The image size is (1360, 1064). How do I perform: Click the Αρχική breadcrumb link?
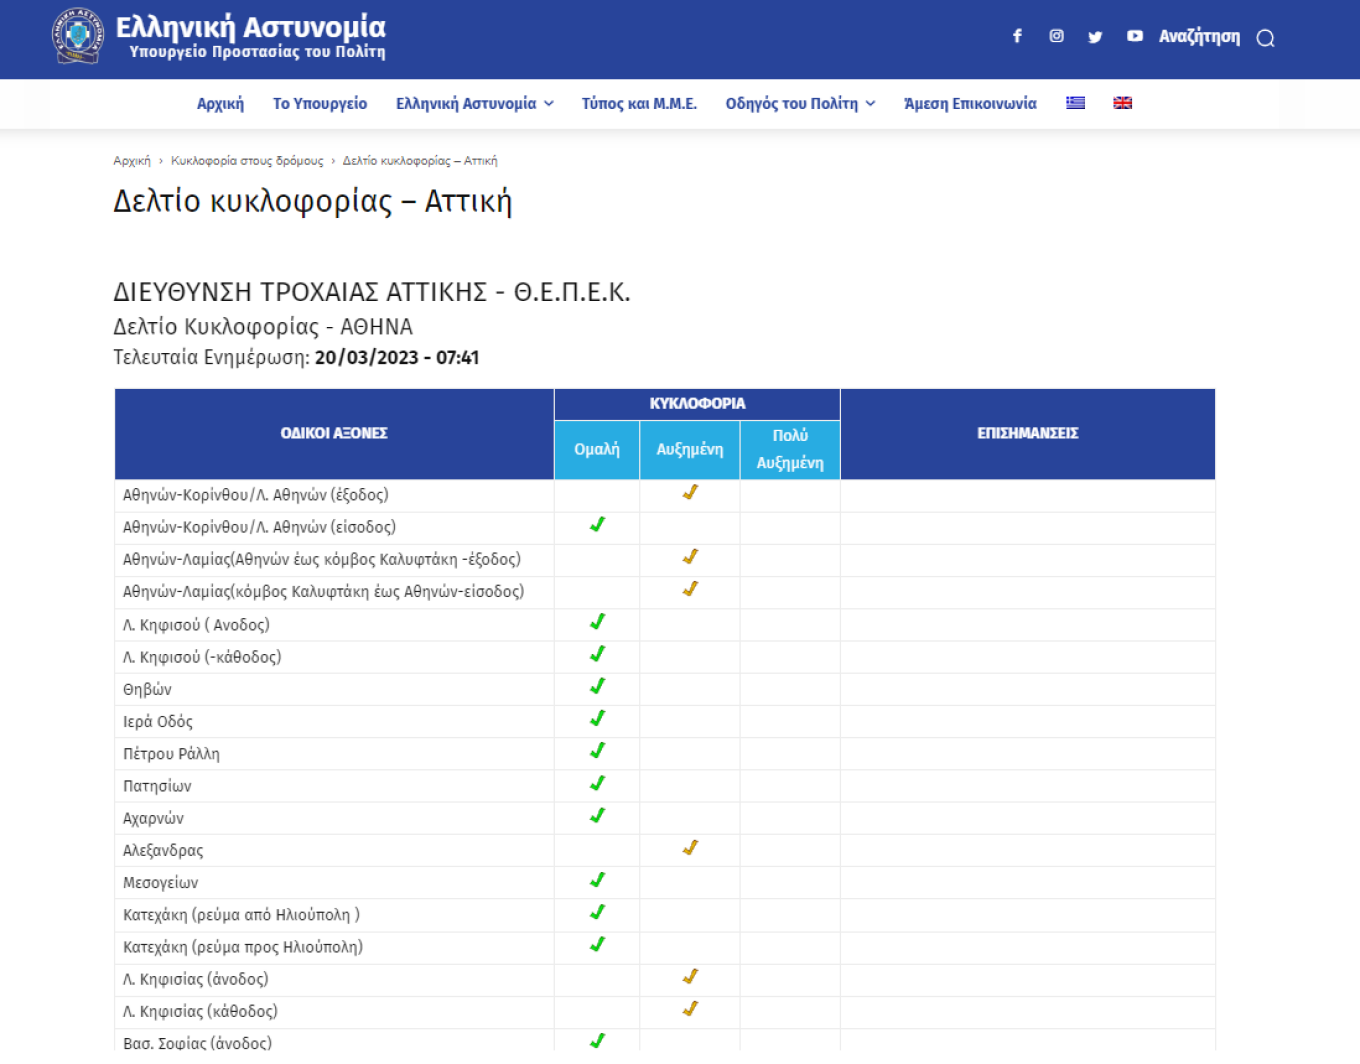pyautogui.click(x=132, y=161)
